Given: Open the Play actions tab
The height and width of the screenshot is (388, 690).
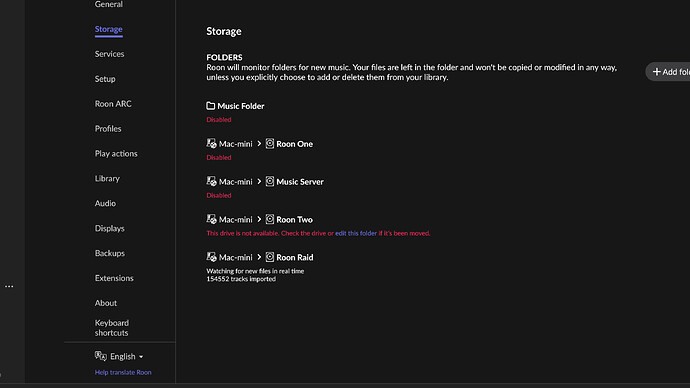Looking at the screenshot, I should pos(116,154).
